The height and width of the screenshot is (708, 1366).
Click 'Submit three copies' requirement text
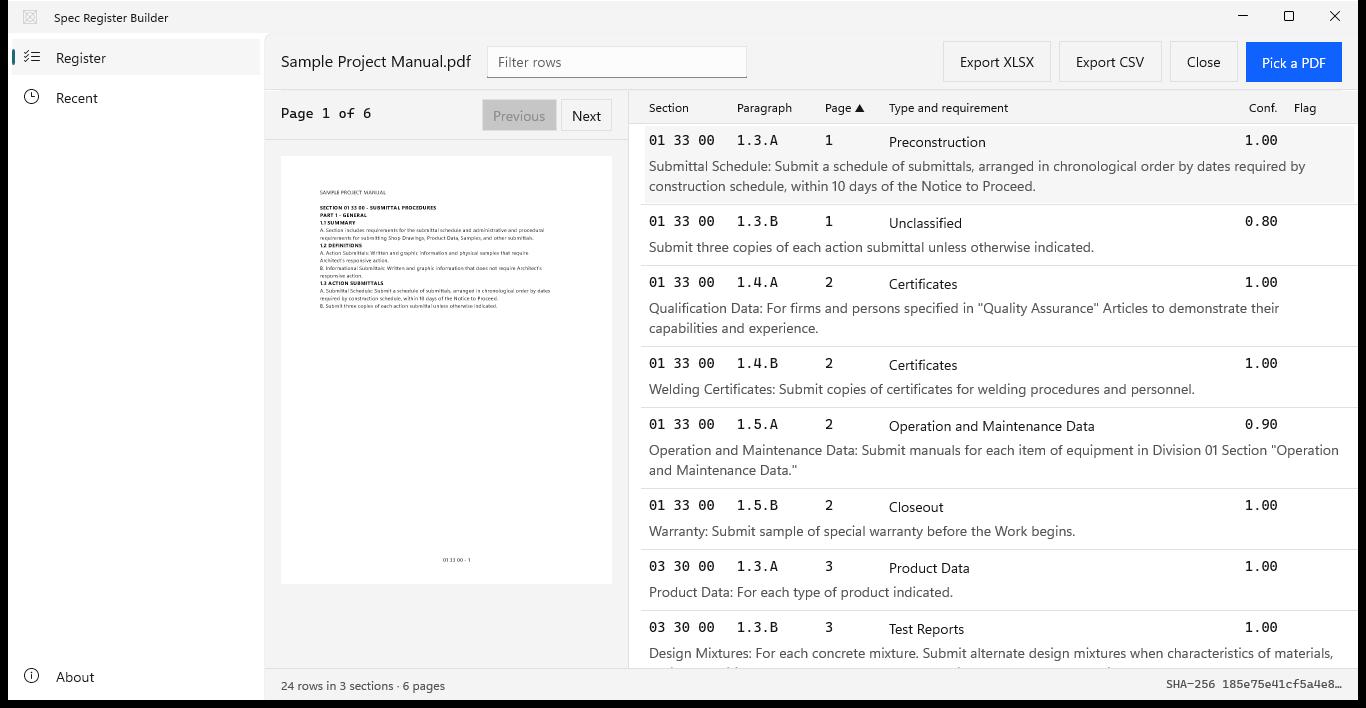point(871,247)
